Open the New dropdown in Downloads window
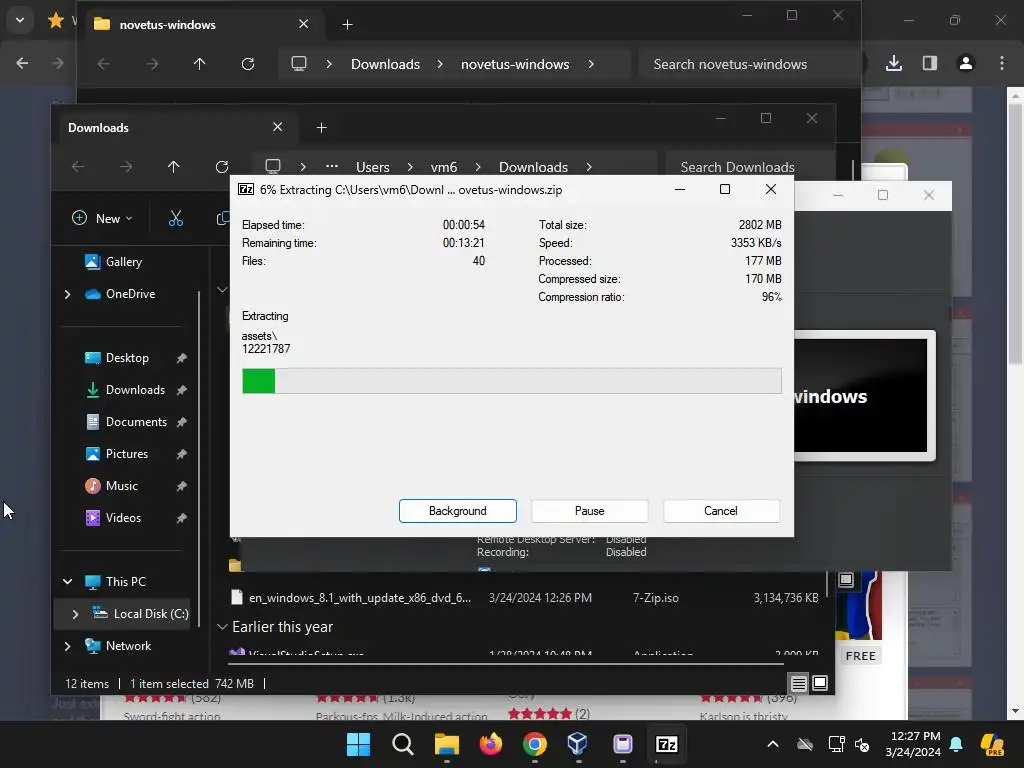This screenshot has width=1024, height=768. [x=102, y=218]
